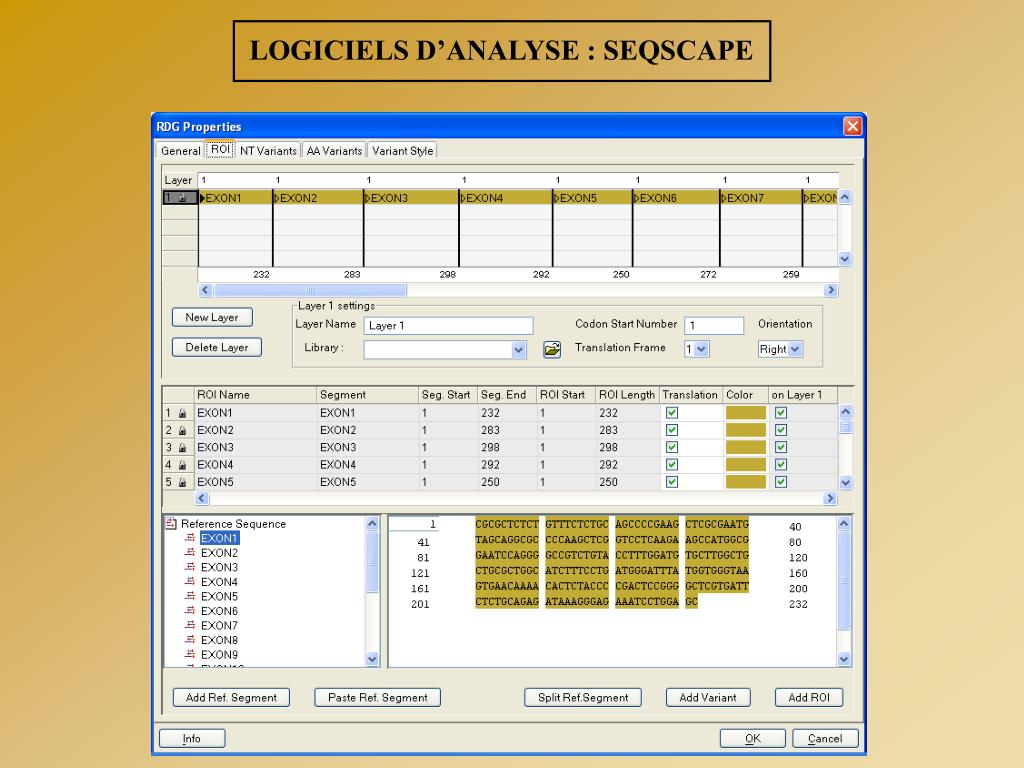The height and width of the screenshot is (768, 1024).
Task: Select EXON1 in Reference Sequence tree
Action: click(219, 538)
